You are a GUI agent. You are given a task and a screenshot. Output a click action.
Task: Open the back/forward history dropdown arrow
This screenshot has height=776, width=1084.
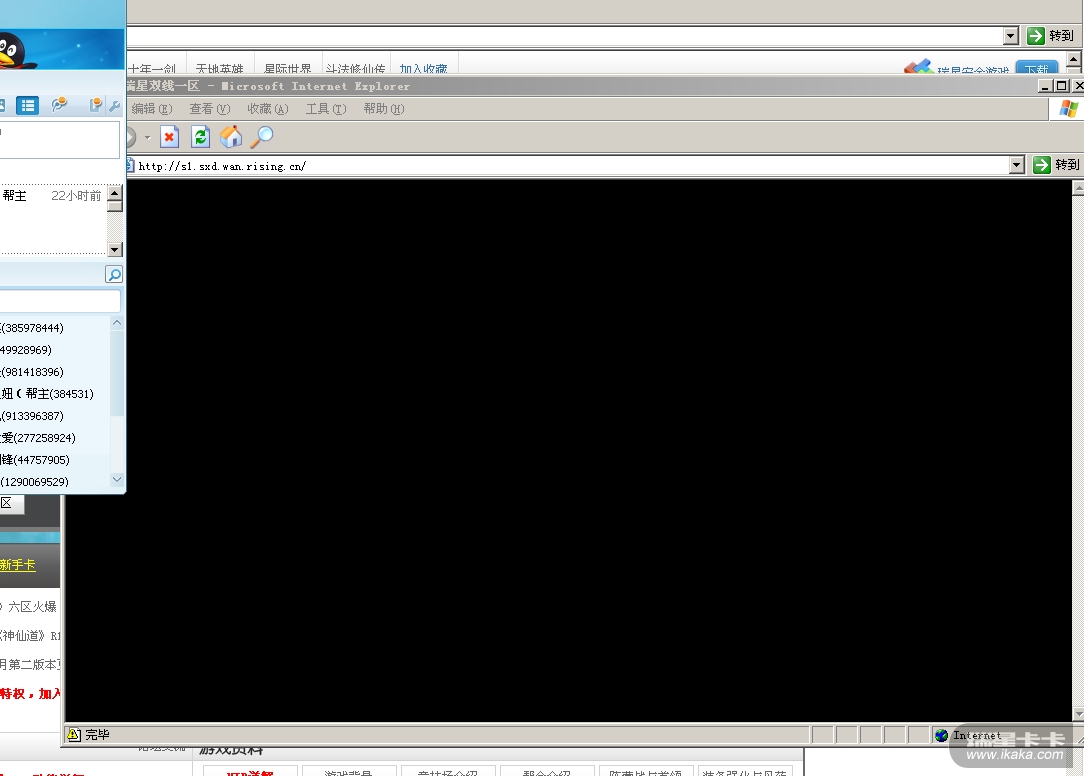[147, 138]
